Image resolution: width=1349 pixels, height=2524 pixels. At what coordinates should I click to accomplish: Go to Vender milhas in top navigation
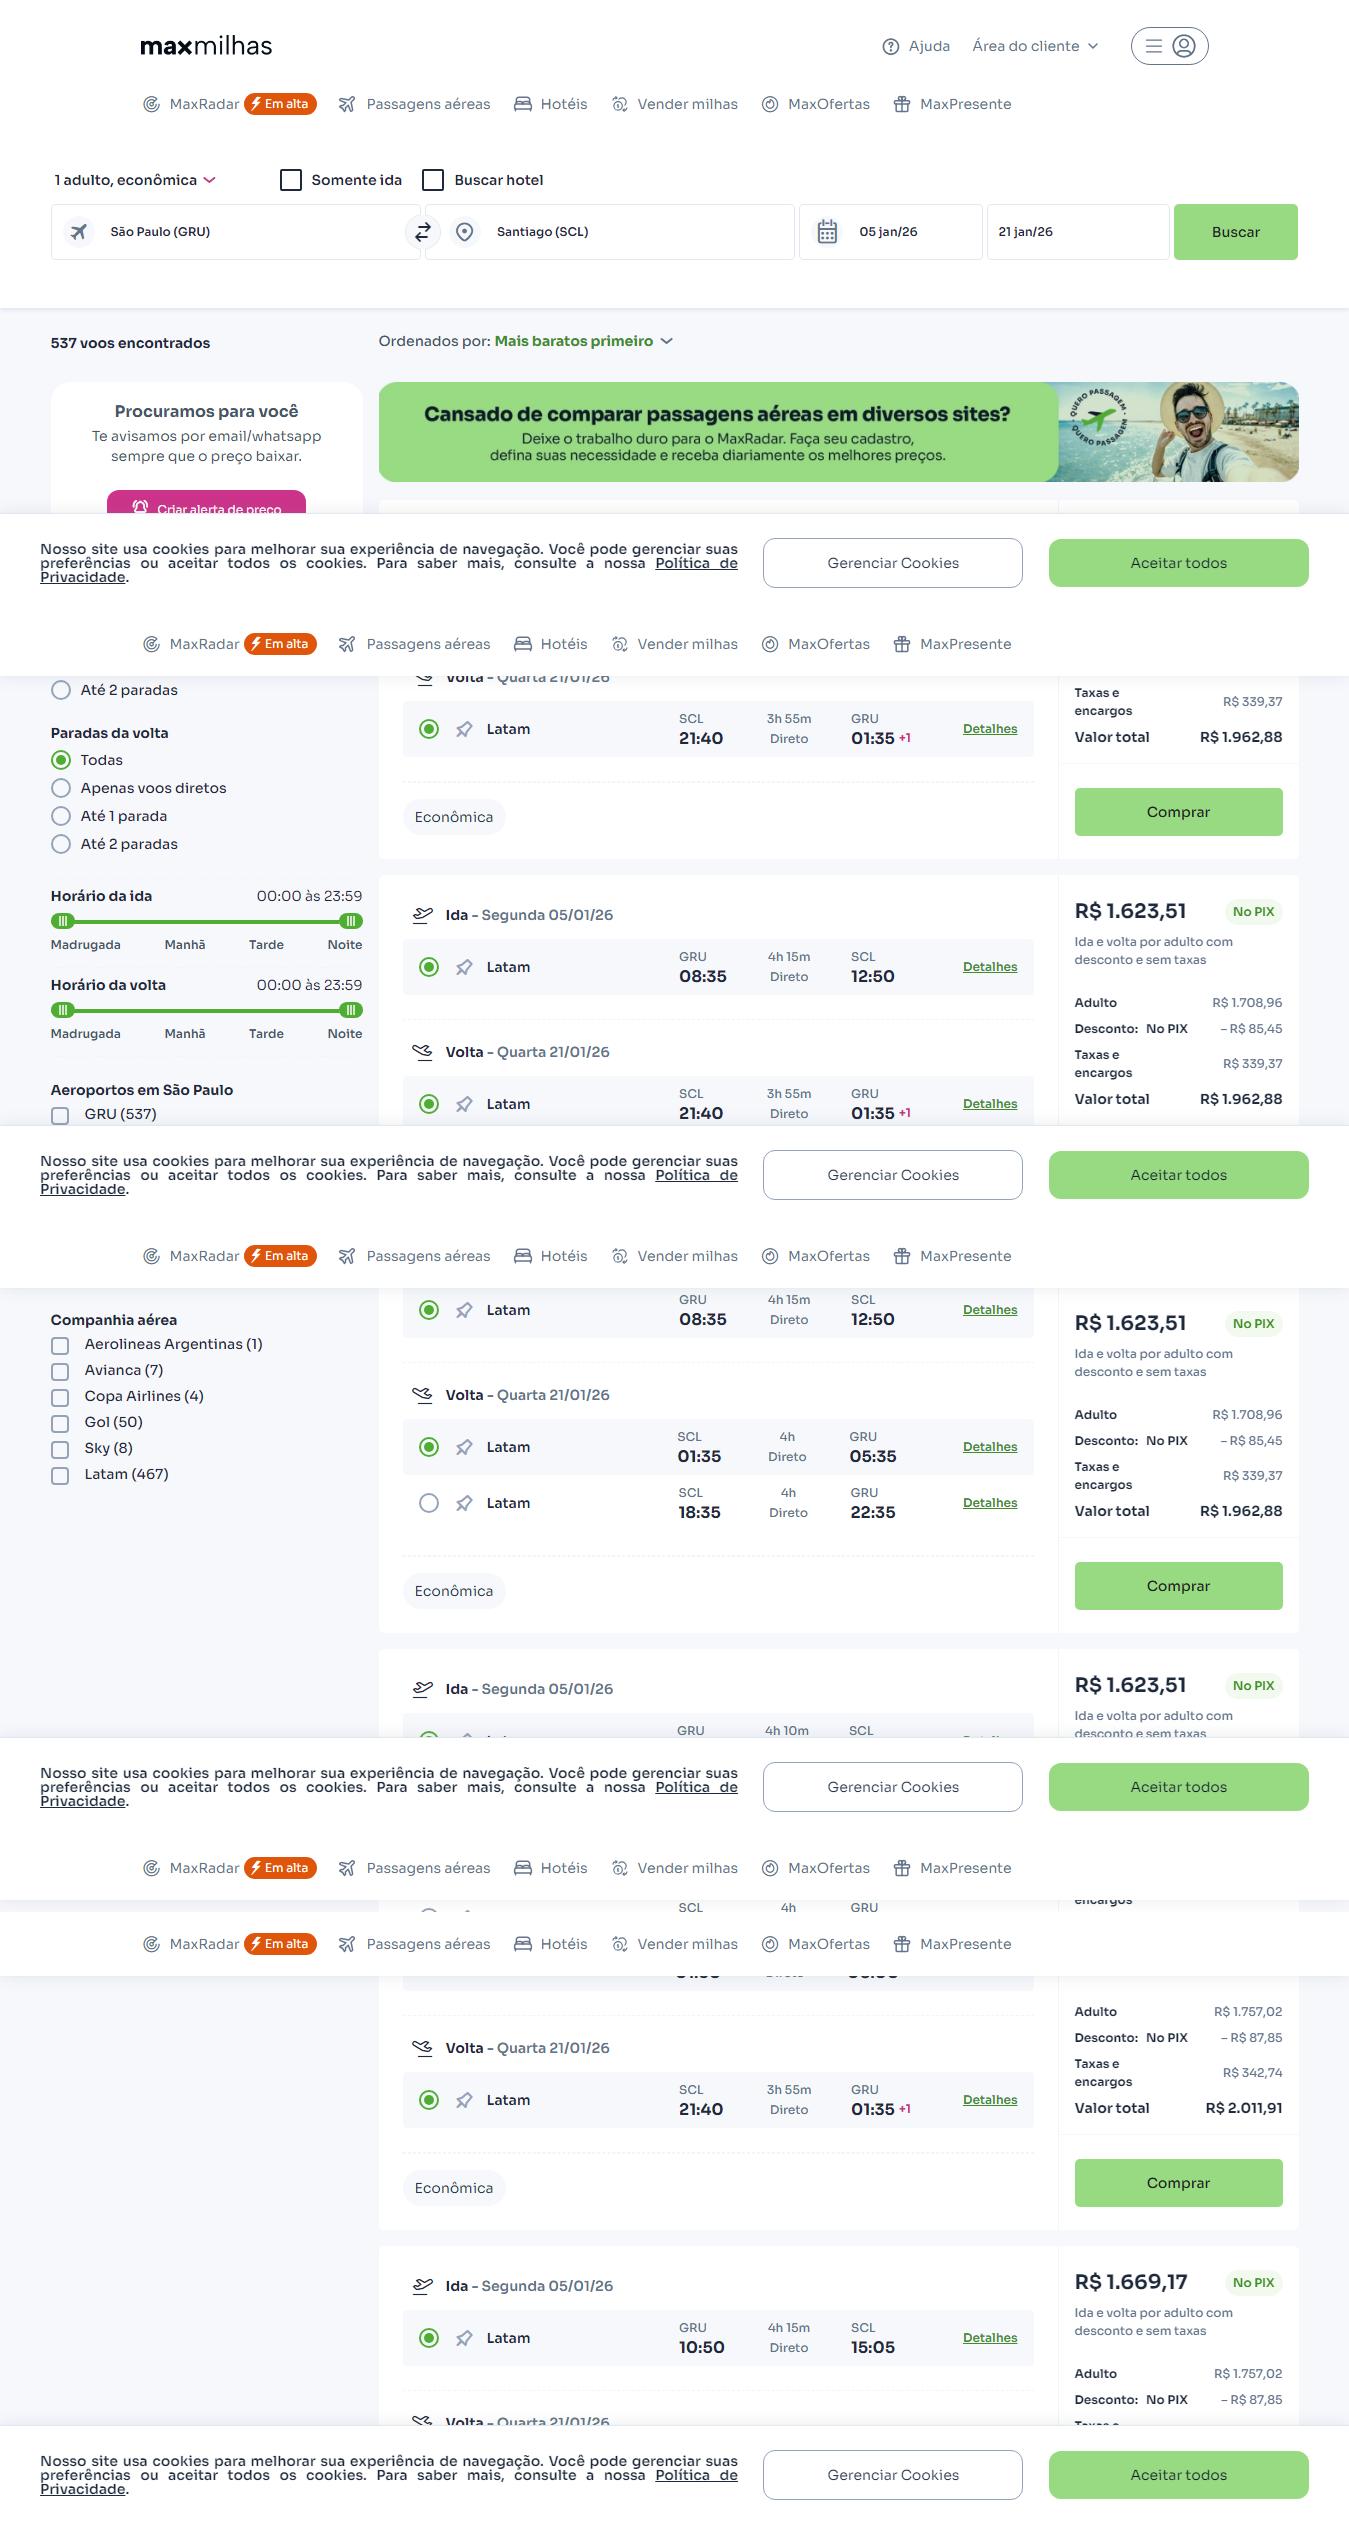pyautogui.click(x=675, y=104)
